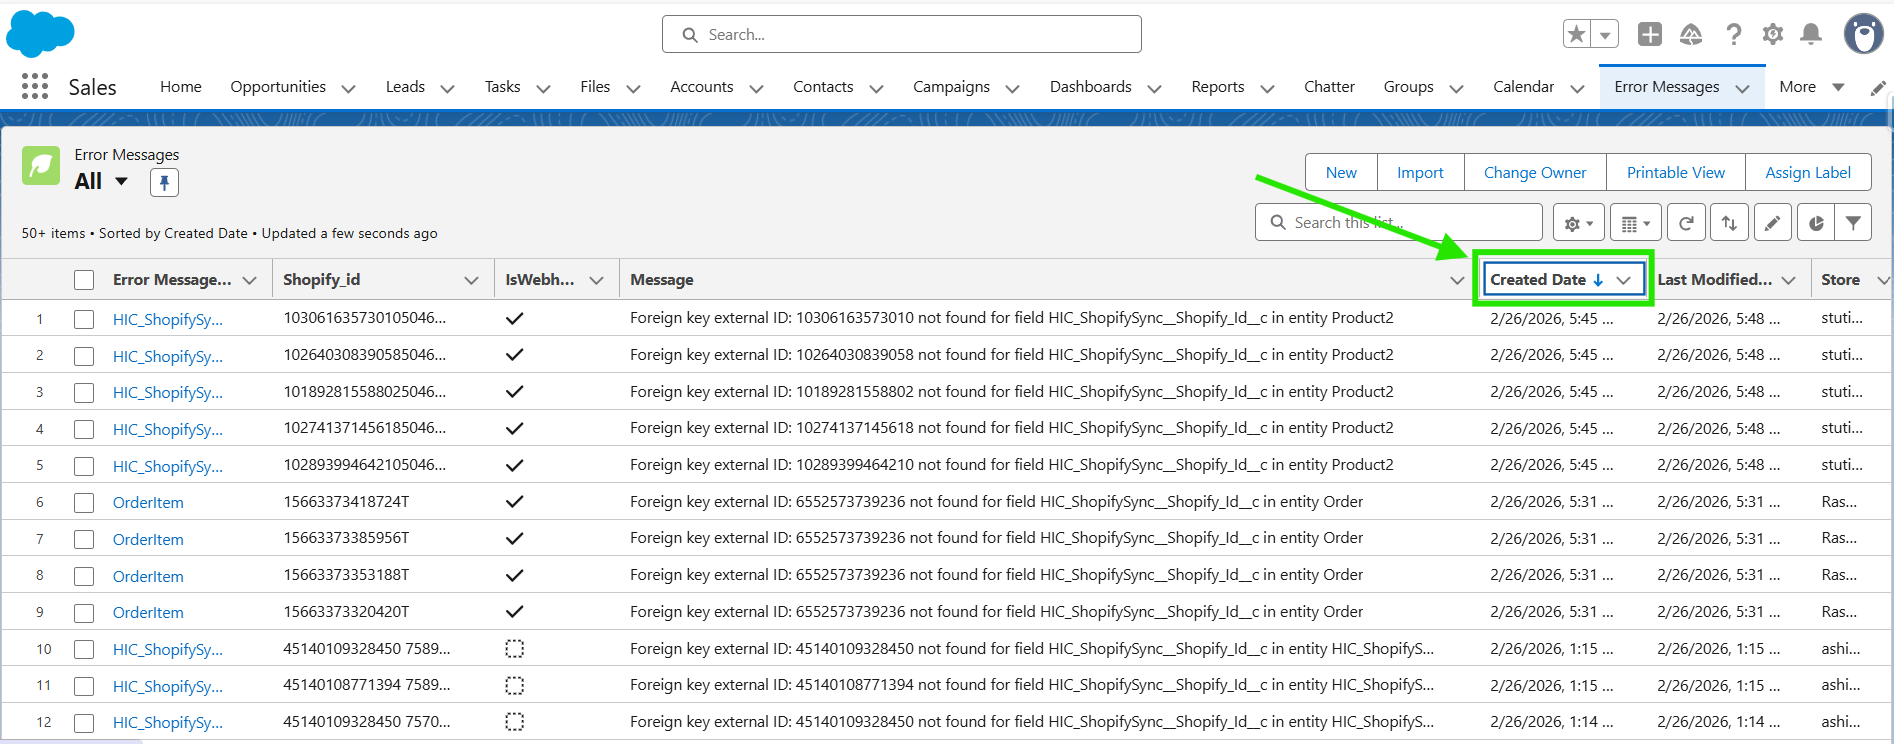Open the user profile avatar

click(1863, 34)
